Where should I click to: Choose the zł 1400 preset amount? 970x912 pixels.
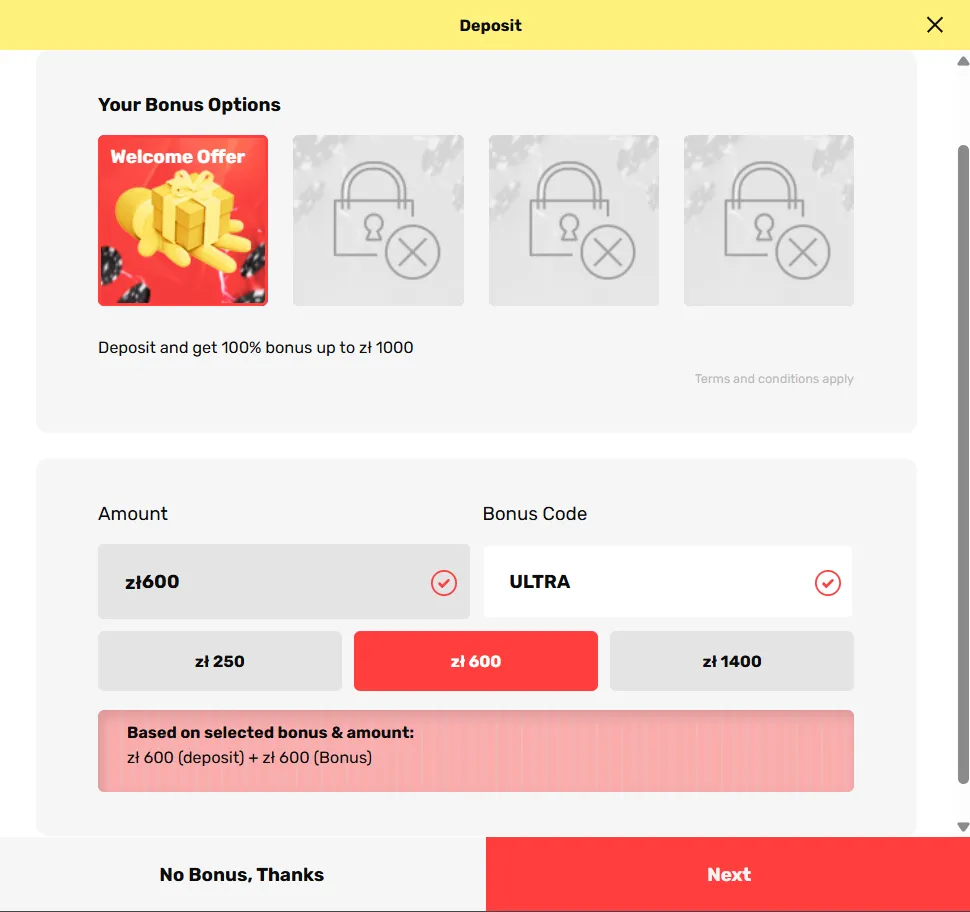(x=732, y=661)
